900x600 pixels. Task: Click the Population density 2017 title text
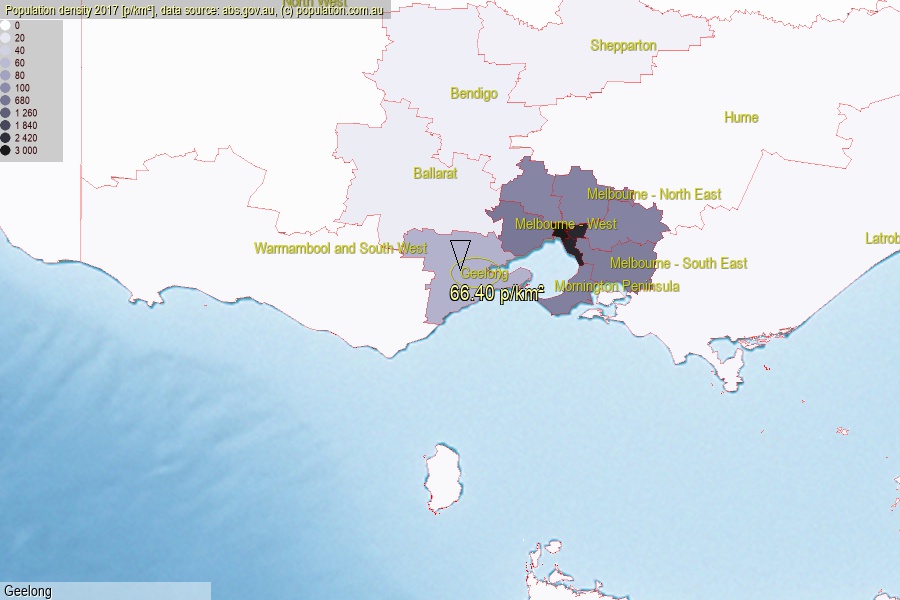[195, 10]
